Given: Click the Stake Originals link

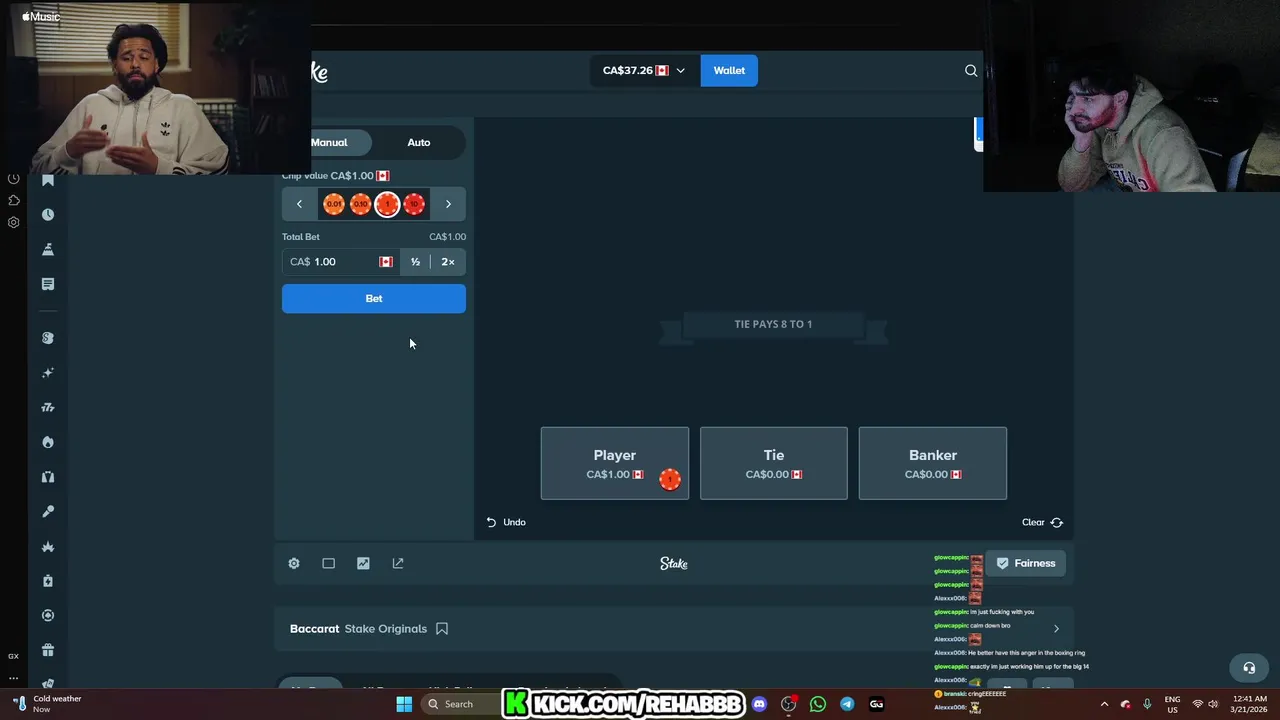Looking at the screenshot, I should 386,629.
